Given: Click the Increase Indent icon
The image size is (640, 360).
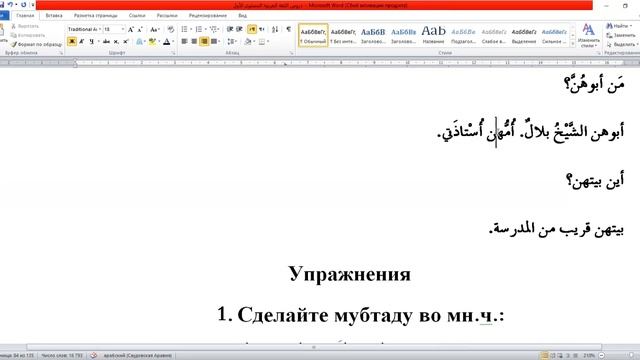Looking at the screenshot, I should tap(240, 29).
